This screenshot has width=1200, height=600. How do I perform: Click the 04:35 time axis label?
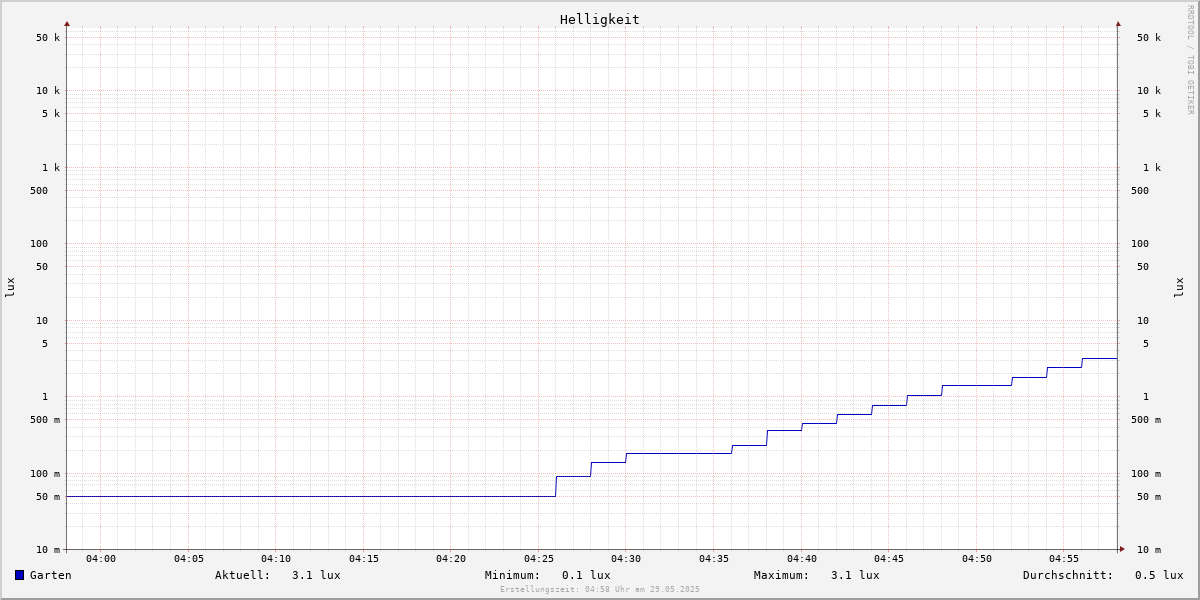click(714, 559)
